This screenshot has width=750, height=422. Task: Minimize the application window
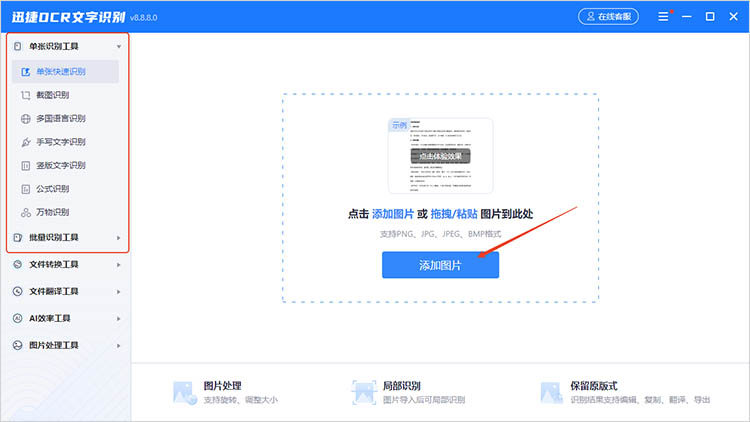687,17
